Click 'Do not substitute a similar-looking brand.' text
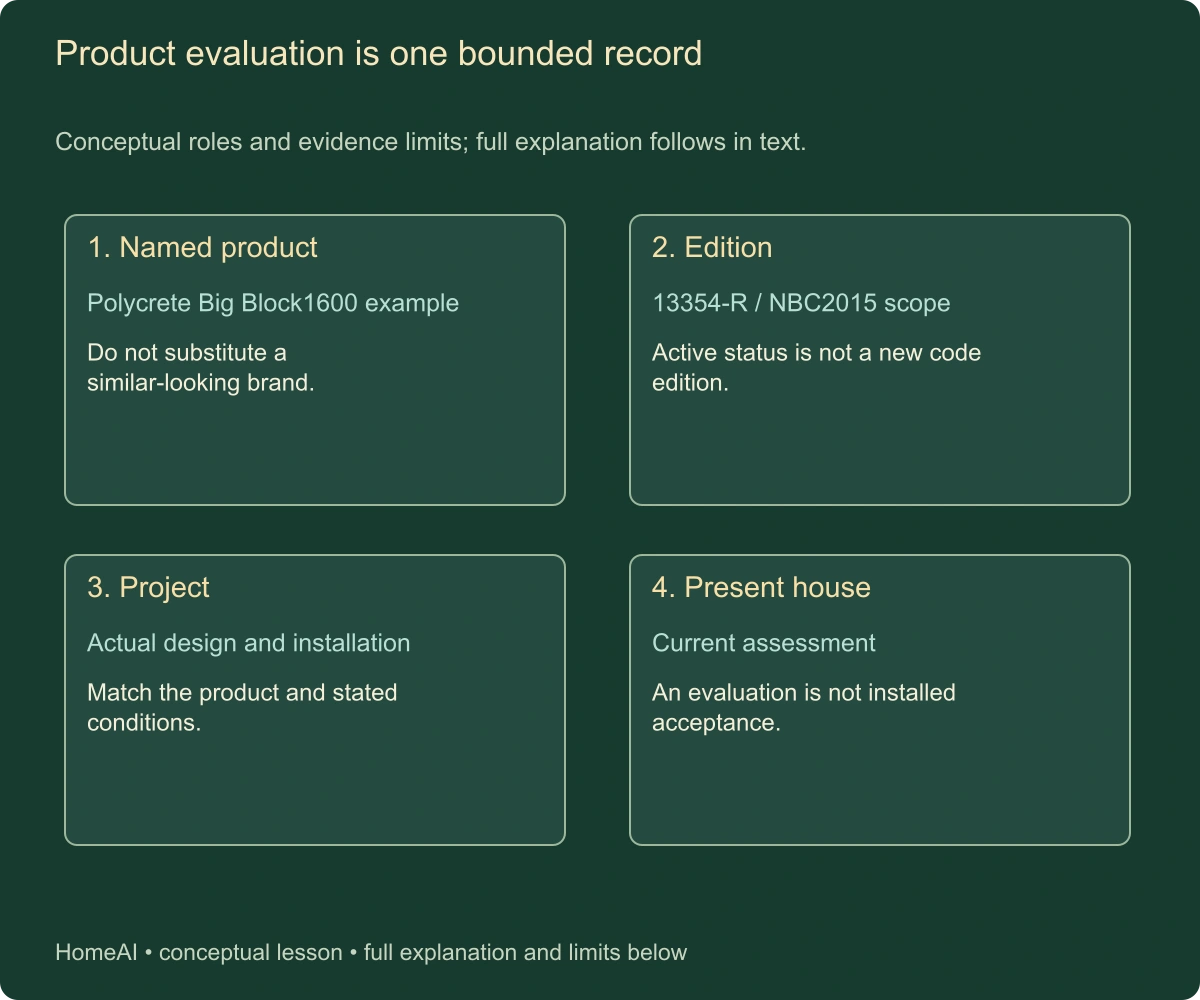Screen dimensions: 1200x1000 [201, 368]
